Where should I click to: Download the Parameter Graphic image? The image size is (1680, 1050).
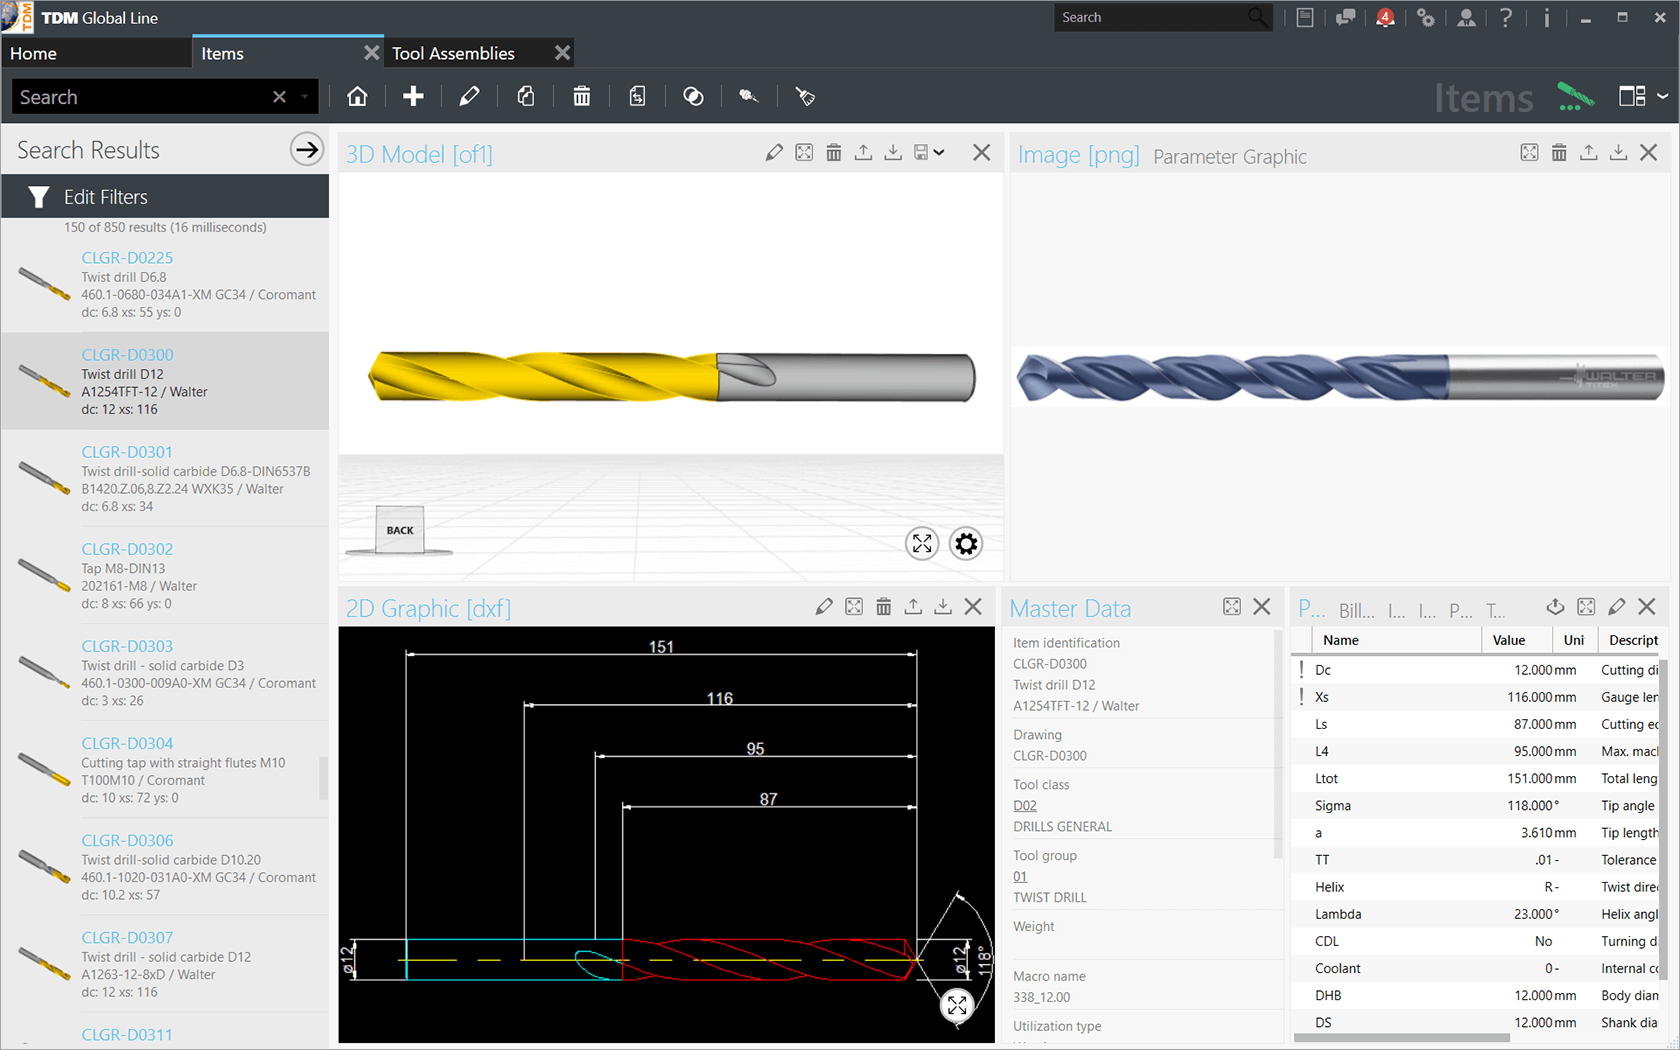click(x=1618, y=153)
